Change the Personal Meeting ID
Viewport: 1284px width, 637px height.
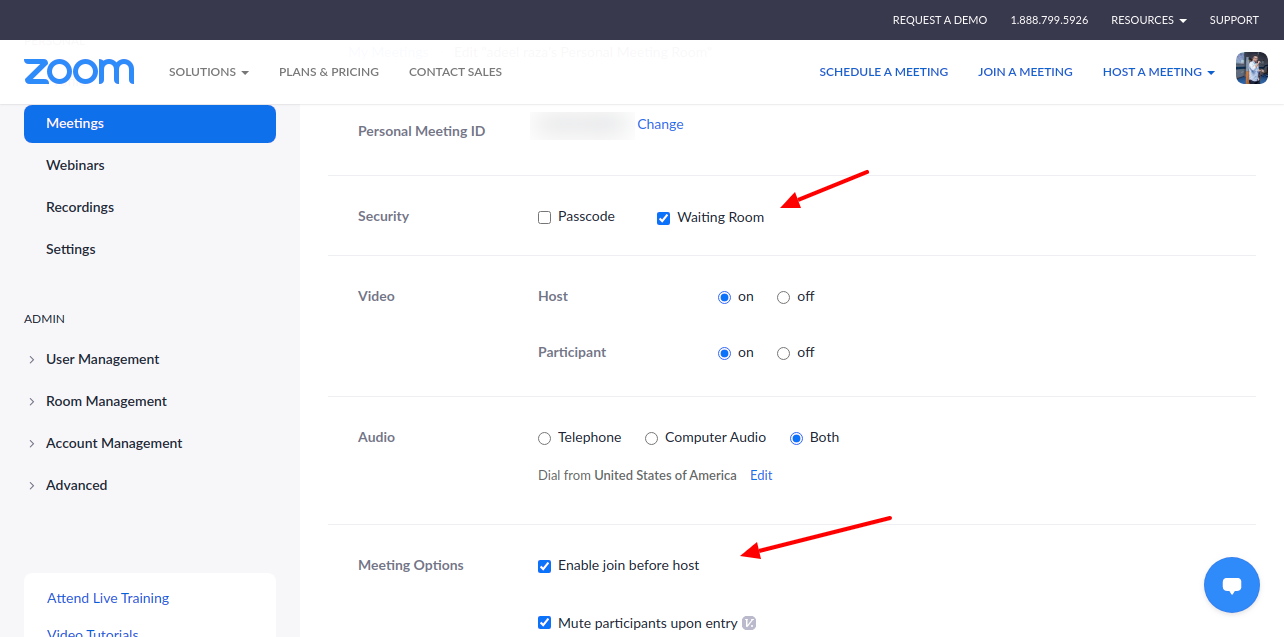(660, 124)
